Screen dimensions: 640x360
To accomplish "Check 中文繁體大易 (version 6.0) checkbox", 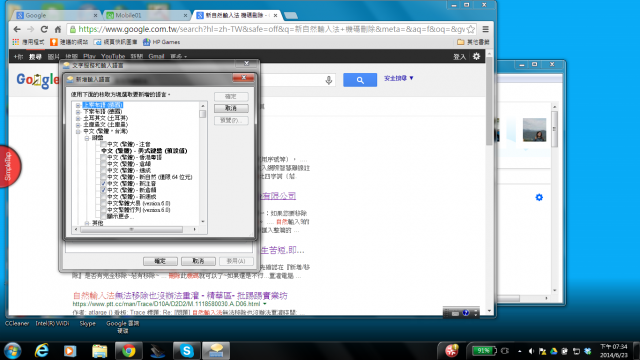I will point(104,203).
